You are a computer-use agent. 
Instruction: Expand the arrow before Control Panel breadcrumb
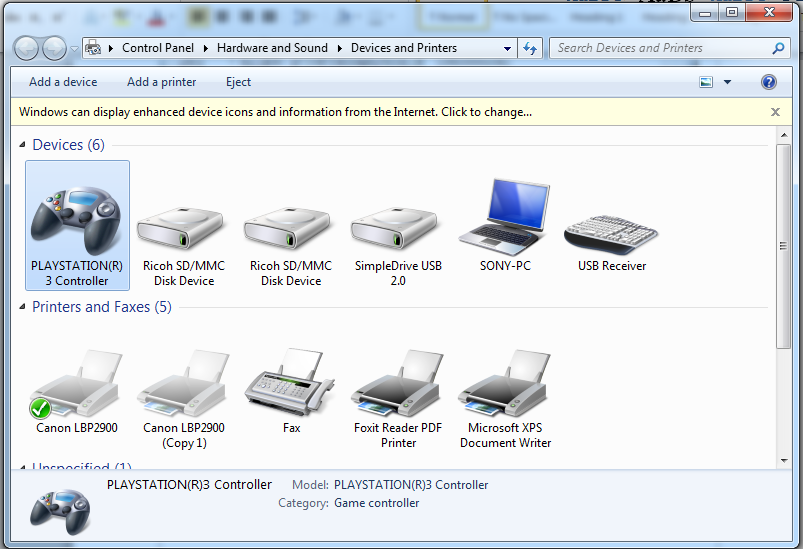click(111, 48)
